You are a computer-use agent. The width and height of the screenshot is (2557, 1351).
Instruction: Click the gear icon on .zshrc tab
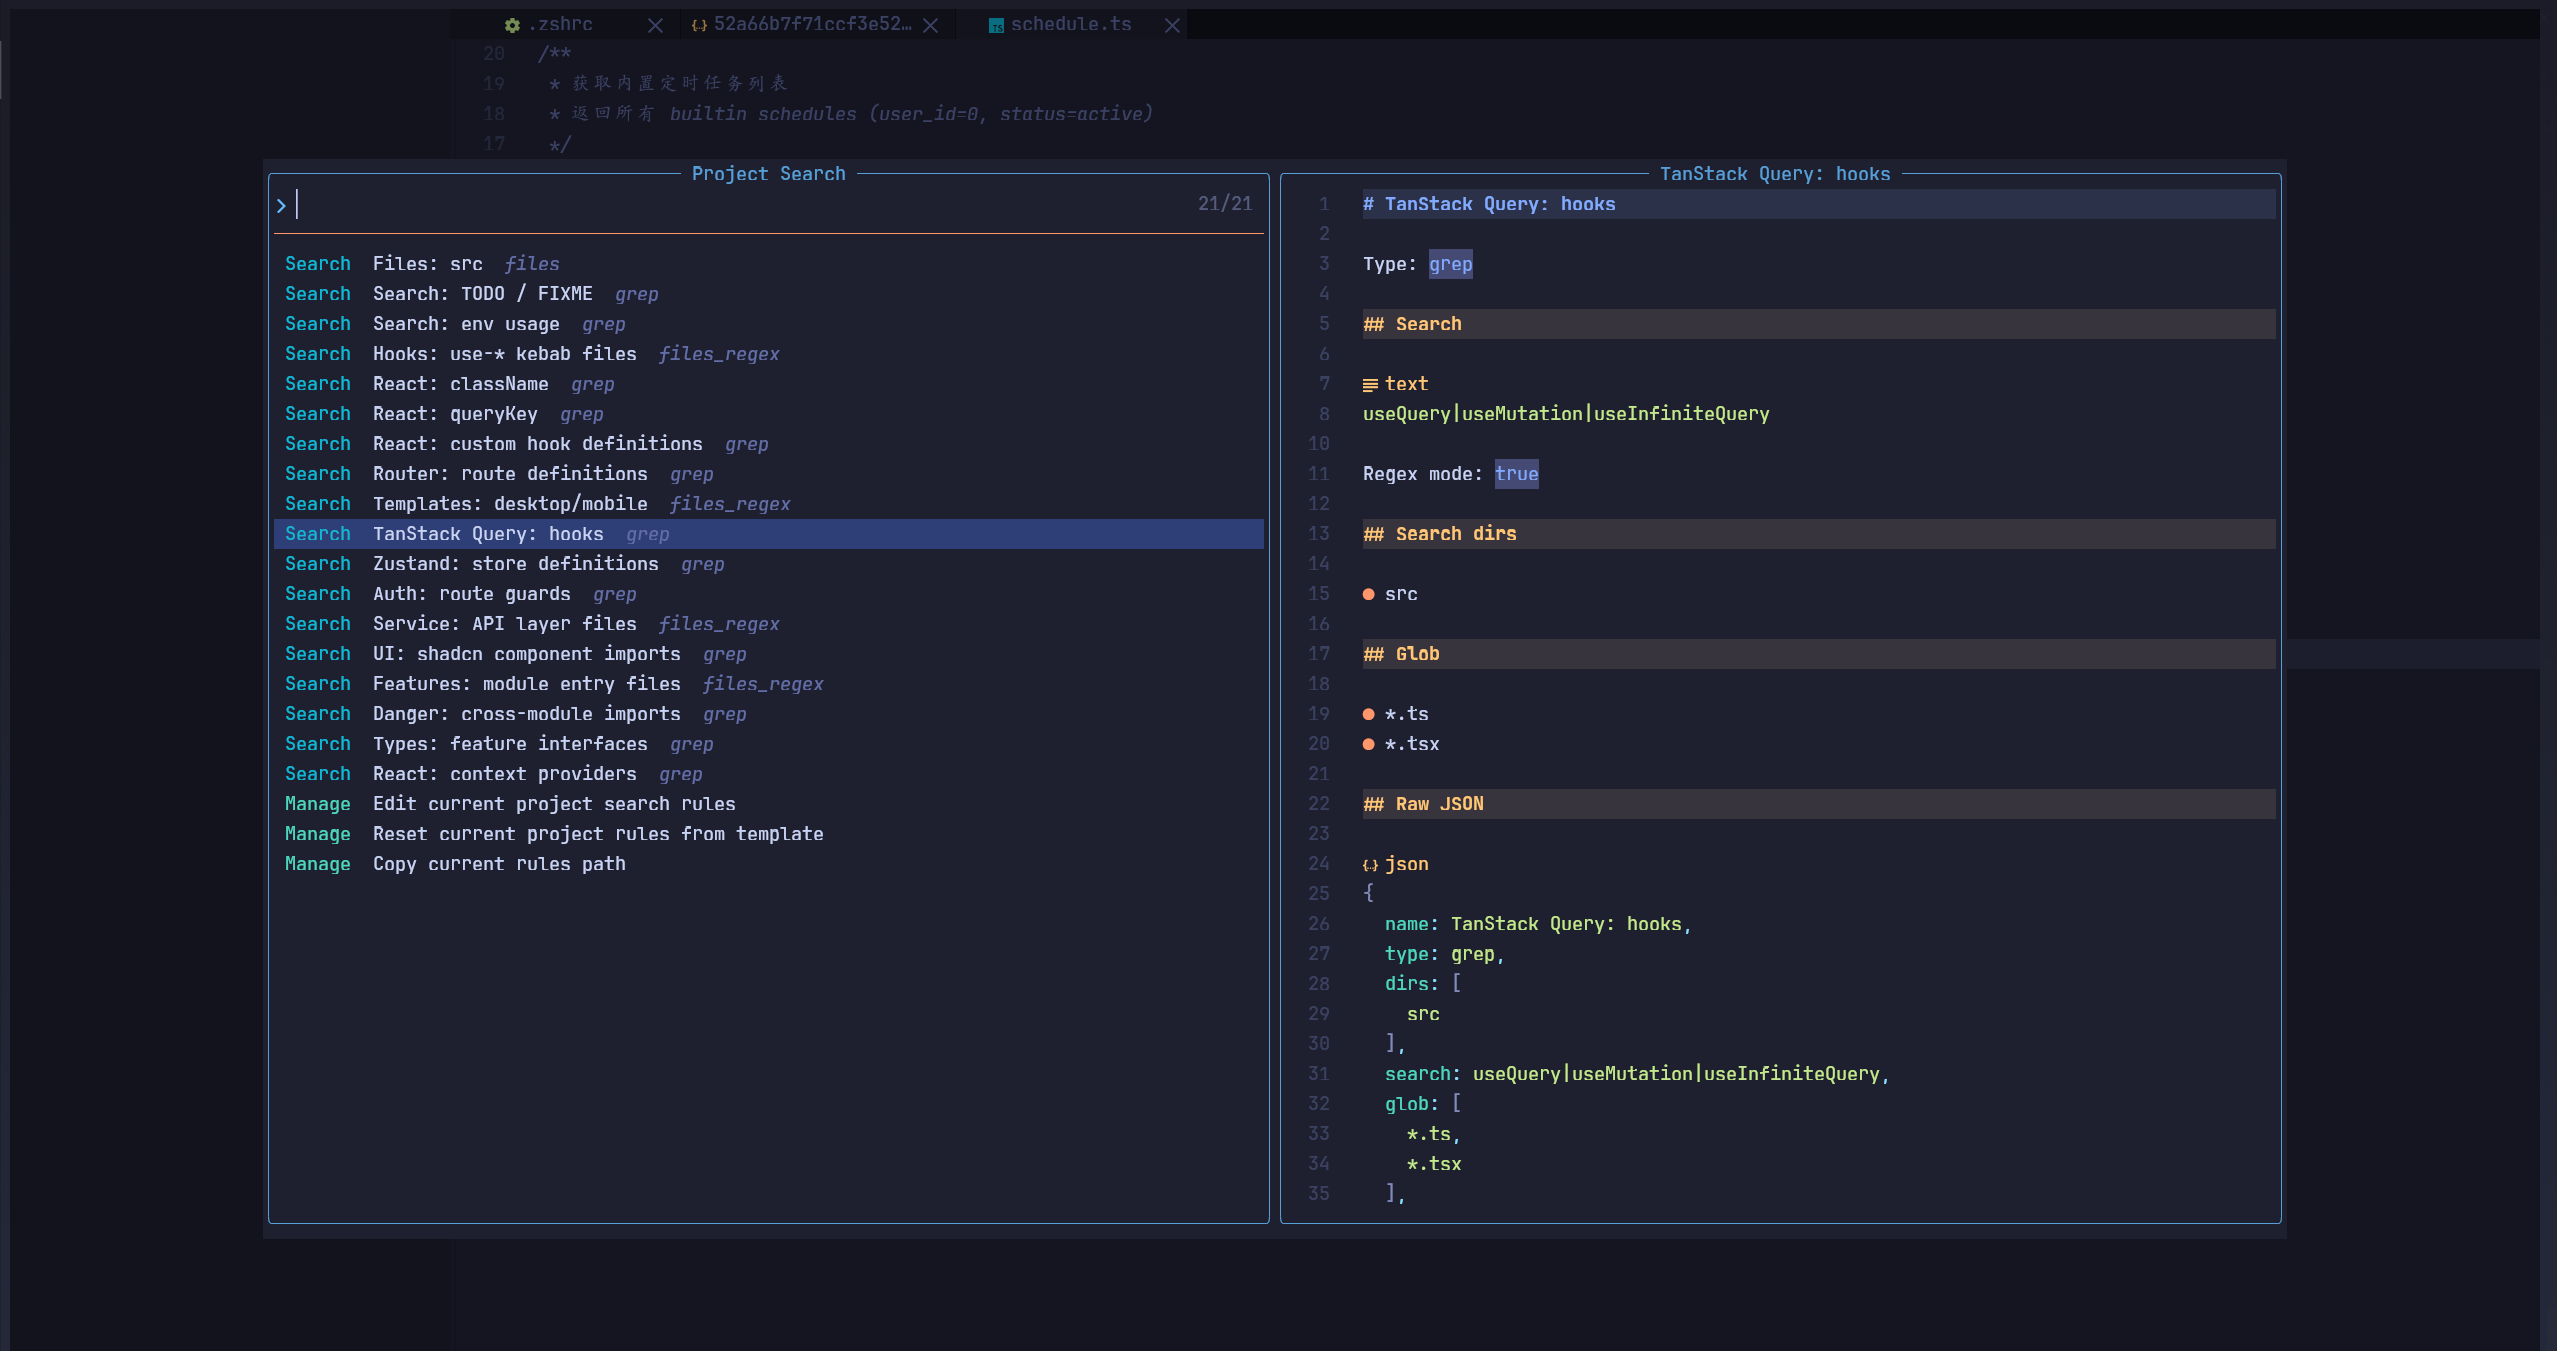(x=512, y=25)
